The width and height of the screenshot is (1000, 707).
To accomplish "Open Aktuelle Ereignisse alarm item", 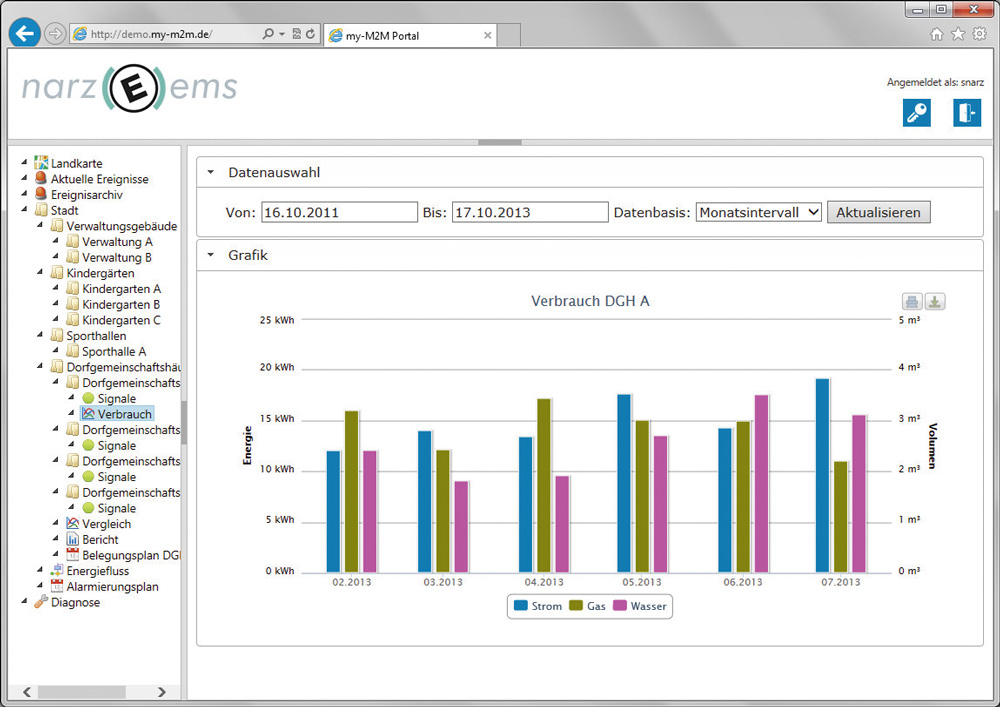I will coord(99,179).
